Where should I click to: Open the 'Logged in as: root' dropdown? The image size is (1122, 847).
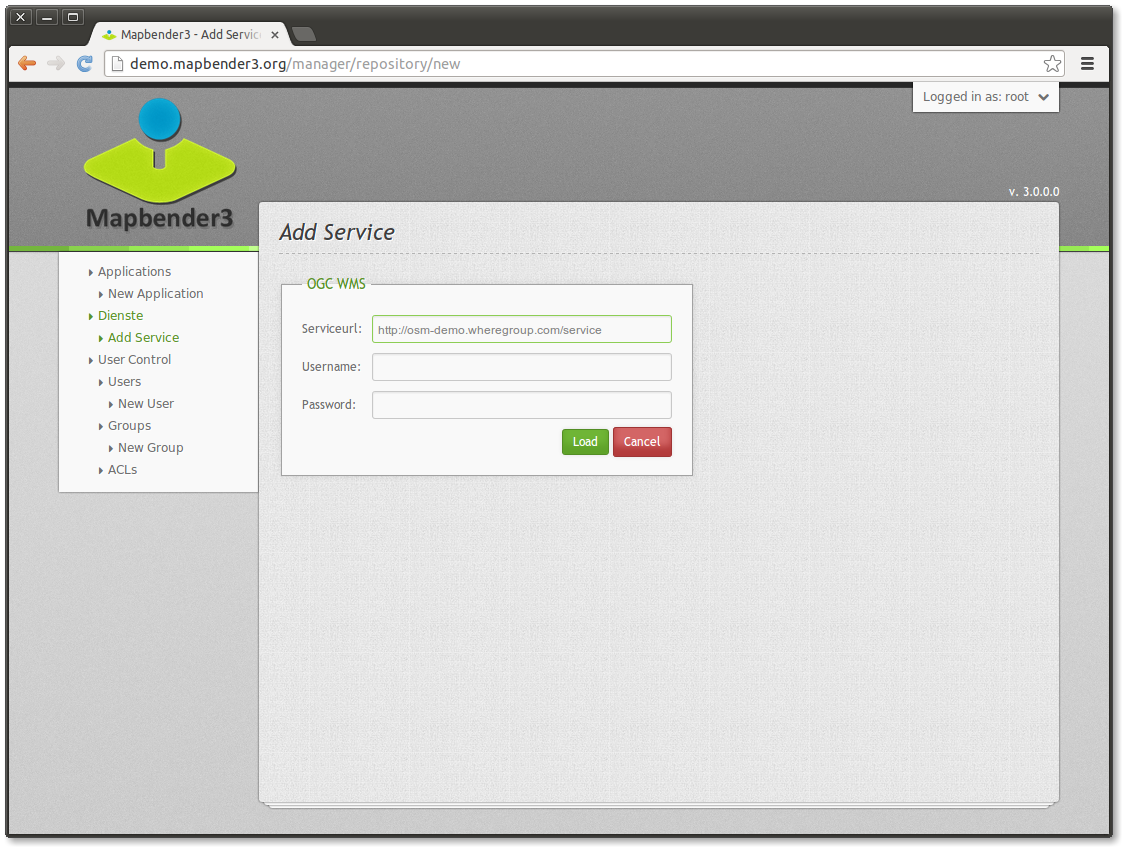(985, 97)
